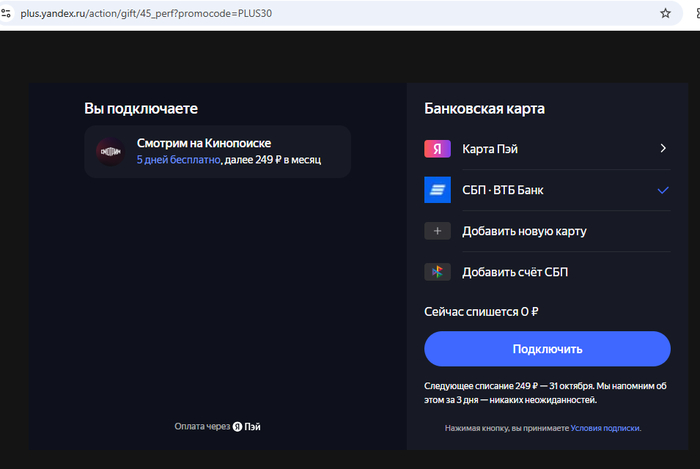Click the Вы подключаете heading
Viewport: 700px width, 469px height.
141,108
